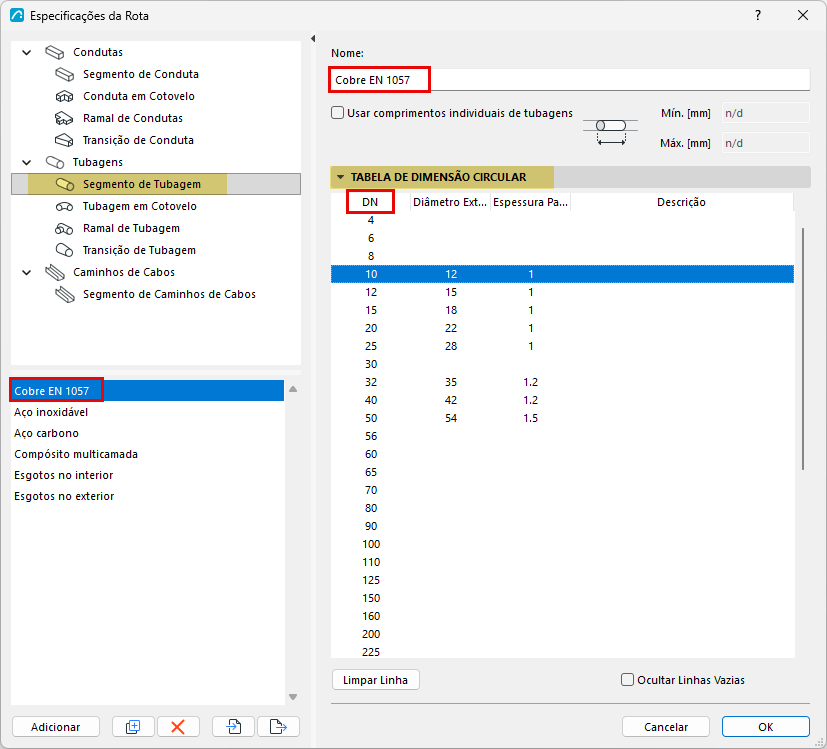Select the DN 50 row in the table

pyautogui.click(x=562, y=418)
